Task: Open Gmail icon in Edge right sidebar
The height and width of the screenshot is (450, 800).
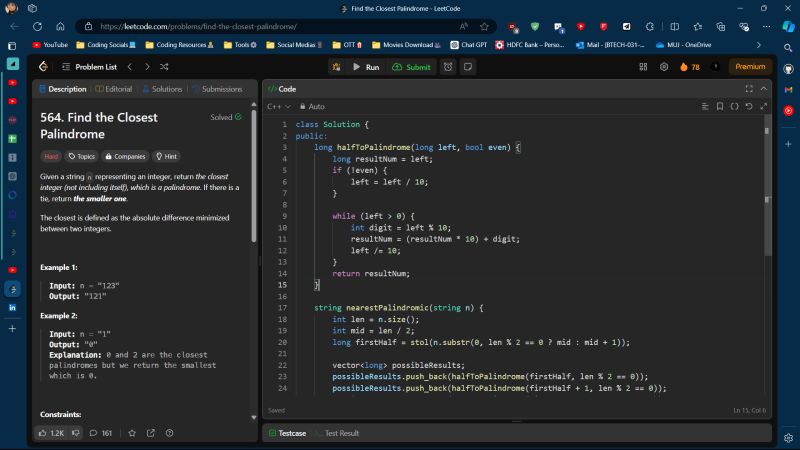Action: pos(789,89)
